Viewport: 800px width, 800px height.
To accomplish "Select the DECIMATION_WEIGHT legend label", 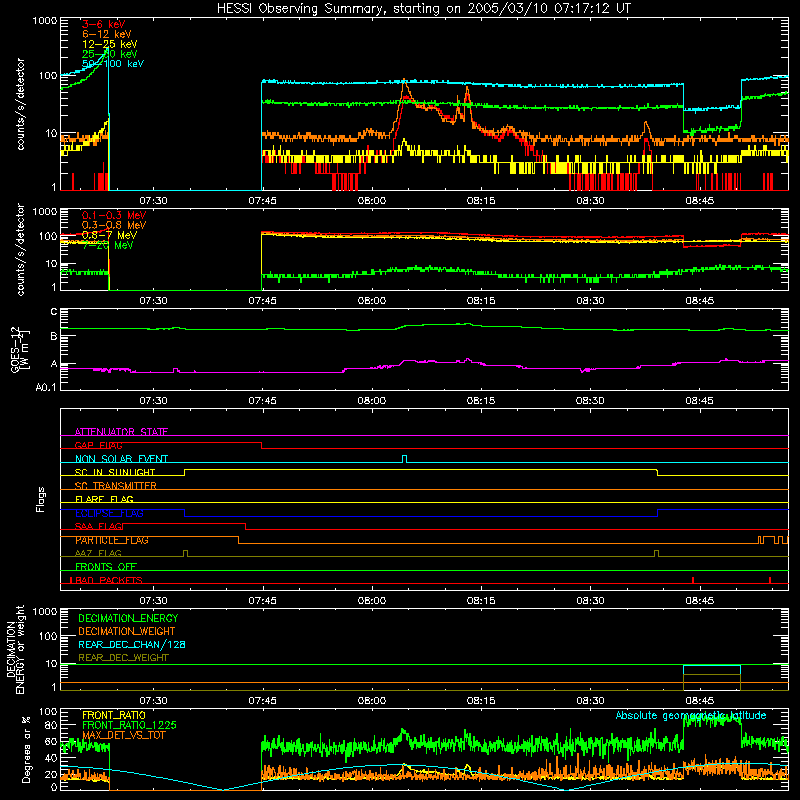I will pos(127,632).
